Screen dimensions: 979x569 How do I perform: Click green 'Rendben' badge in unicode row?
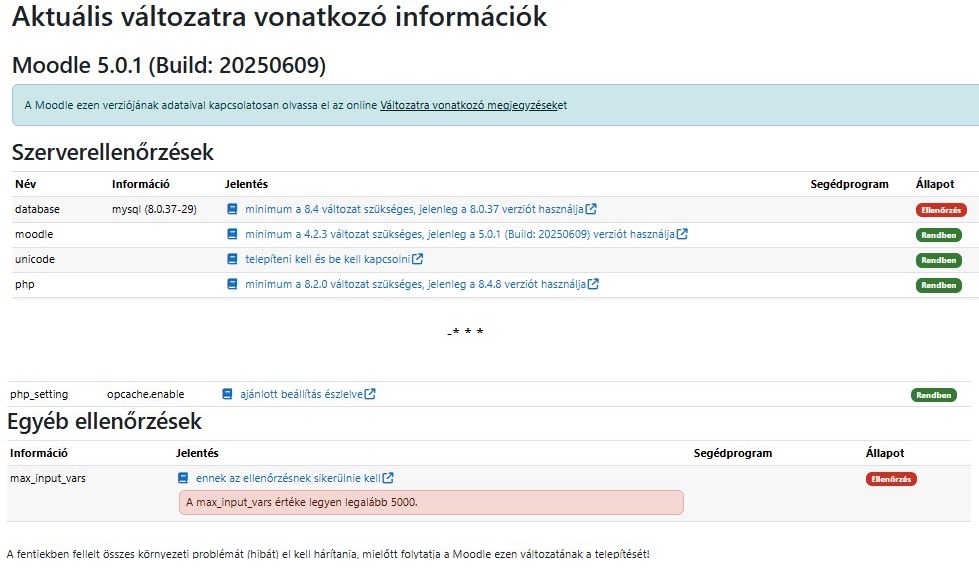938,260
